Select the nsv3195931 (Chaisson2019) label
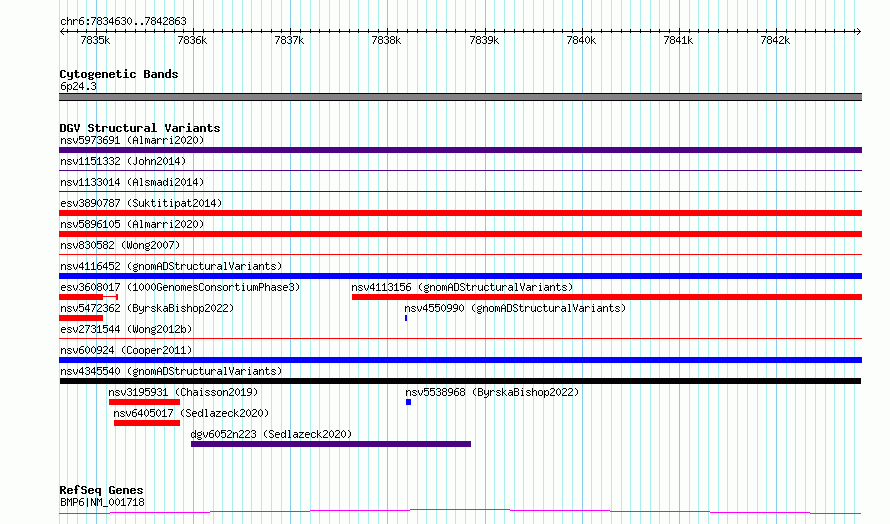Image resolution: width=890 pixels, height=524 pixels. point(183,392)
